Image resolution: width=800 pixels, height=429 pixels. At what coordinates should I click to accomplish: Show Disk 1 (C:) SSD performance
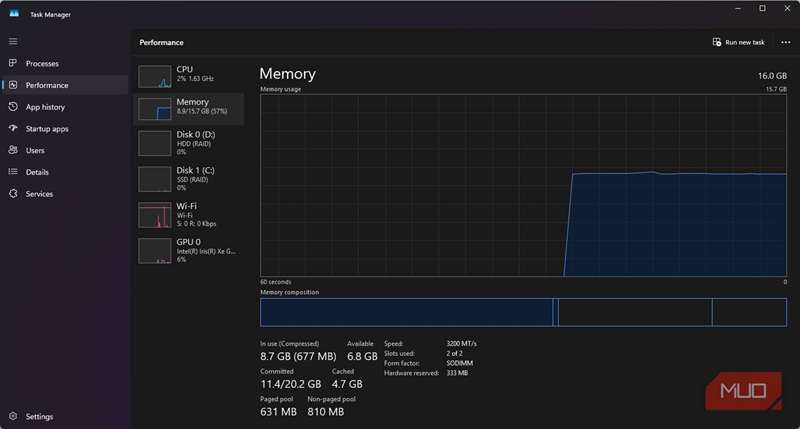tap(188, 178)
